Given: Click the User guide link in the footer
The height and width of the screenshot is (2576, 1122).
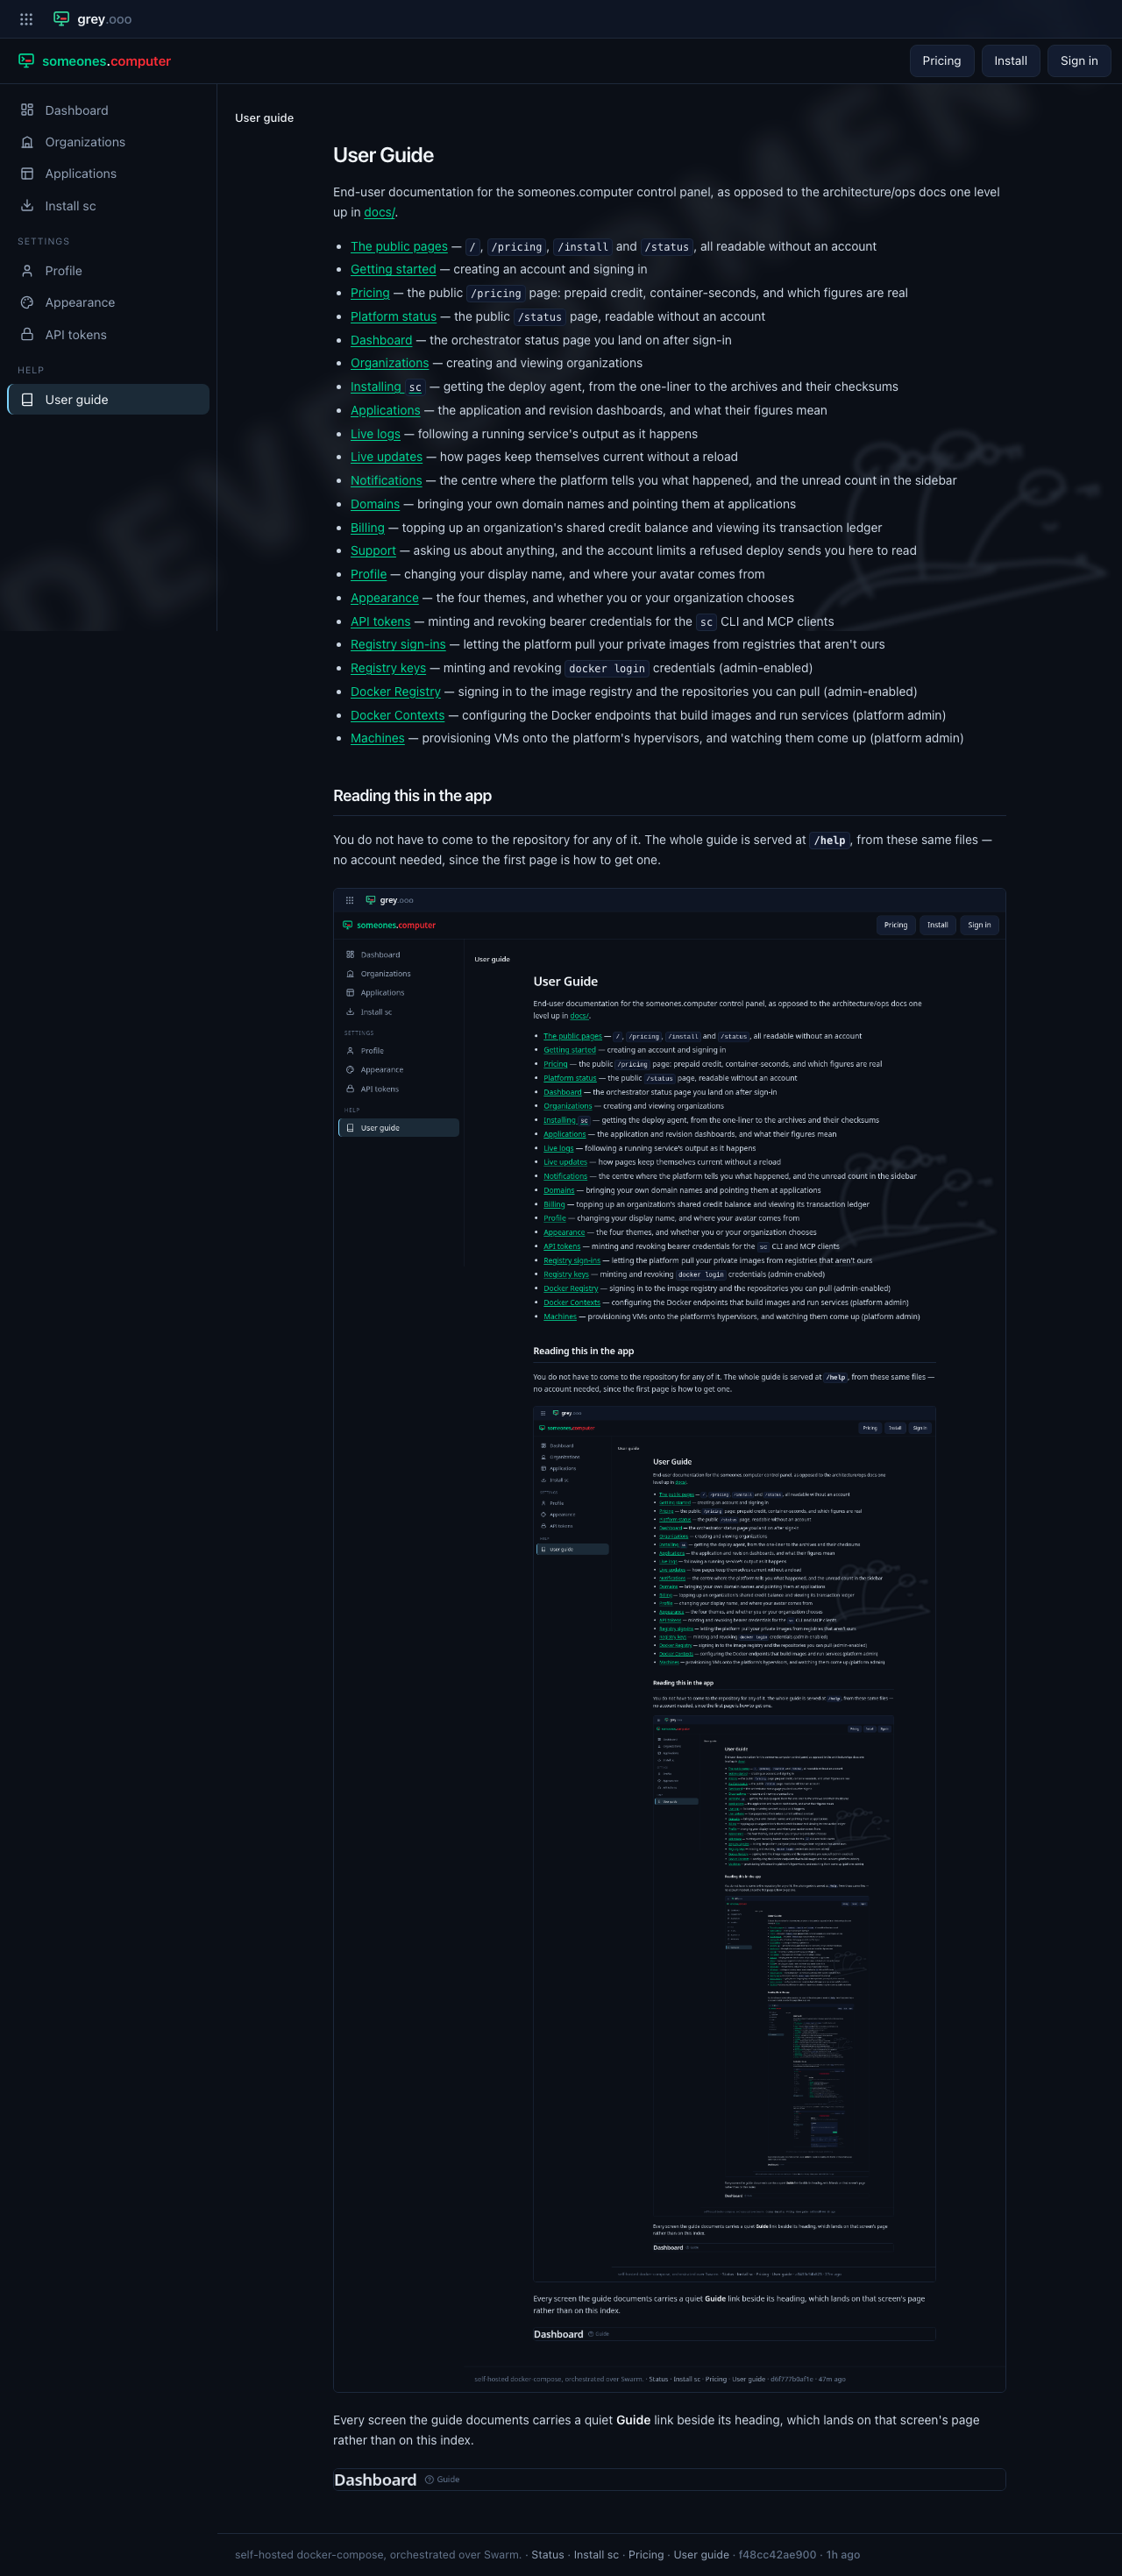Looking at the screenshot, I should (701, 2555).
